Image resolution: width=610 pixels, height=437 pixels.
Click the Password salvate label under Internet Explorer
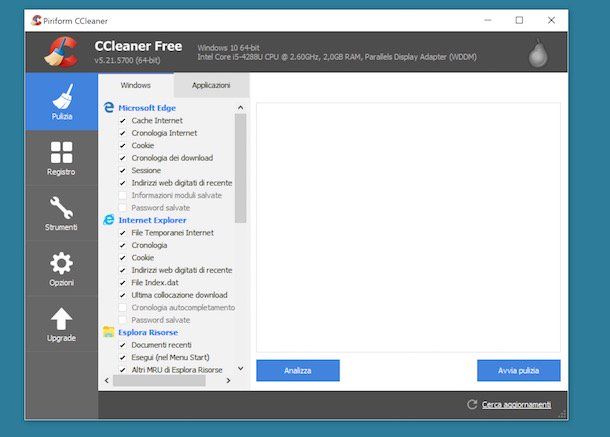click(161, 320)
